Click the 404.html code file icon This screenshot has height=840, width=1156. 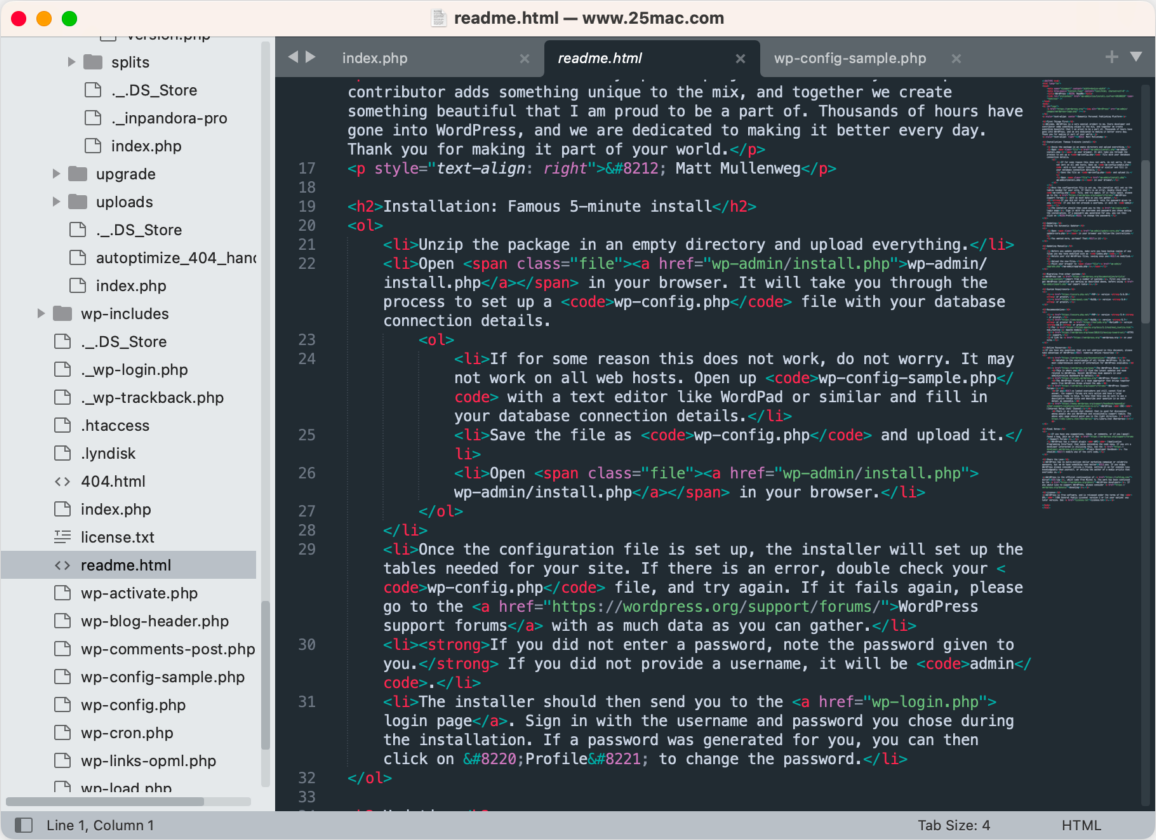pos(63,482)
